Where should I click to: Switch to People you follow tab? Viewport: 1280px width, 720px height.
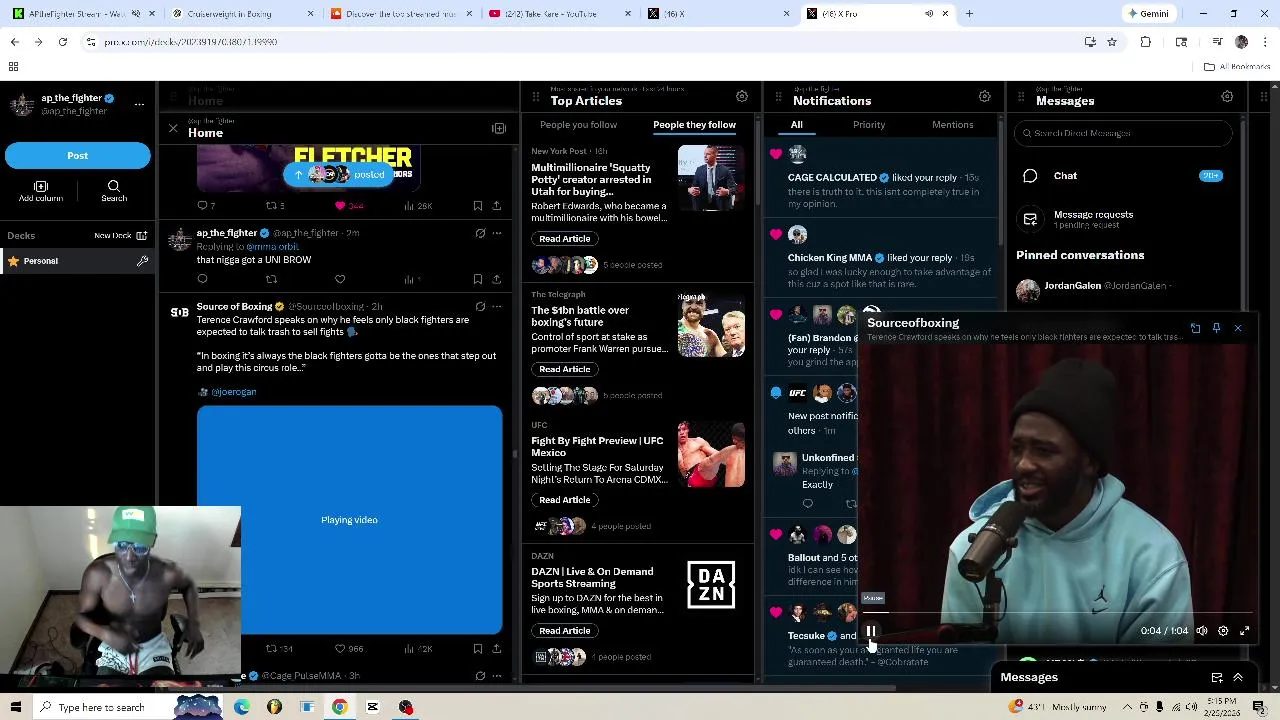point(578,125)
